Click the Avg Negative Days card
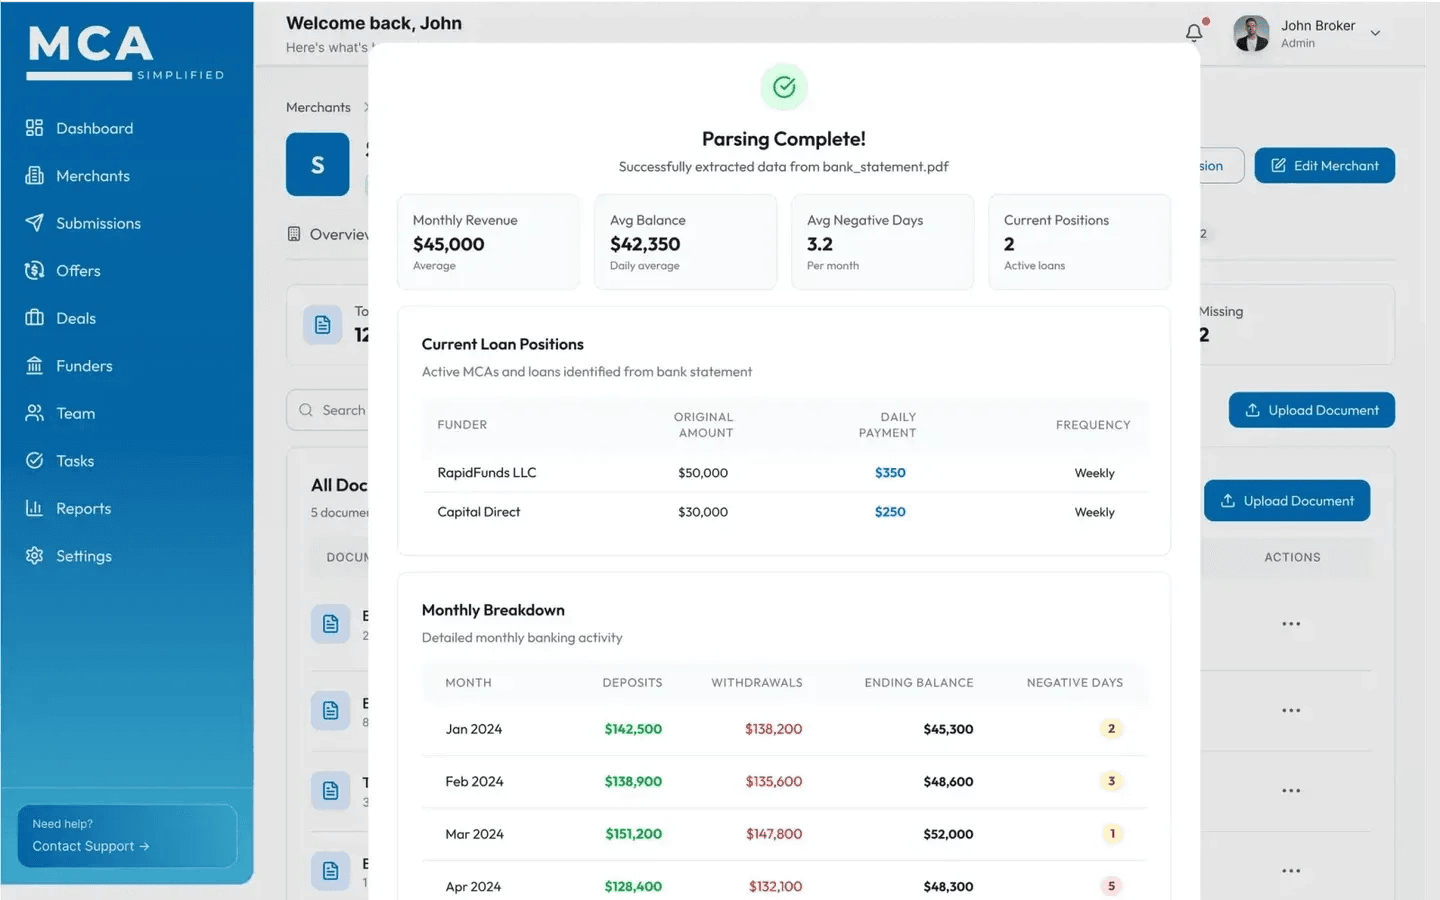 pos(882,242)
